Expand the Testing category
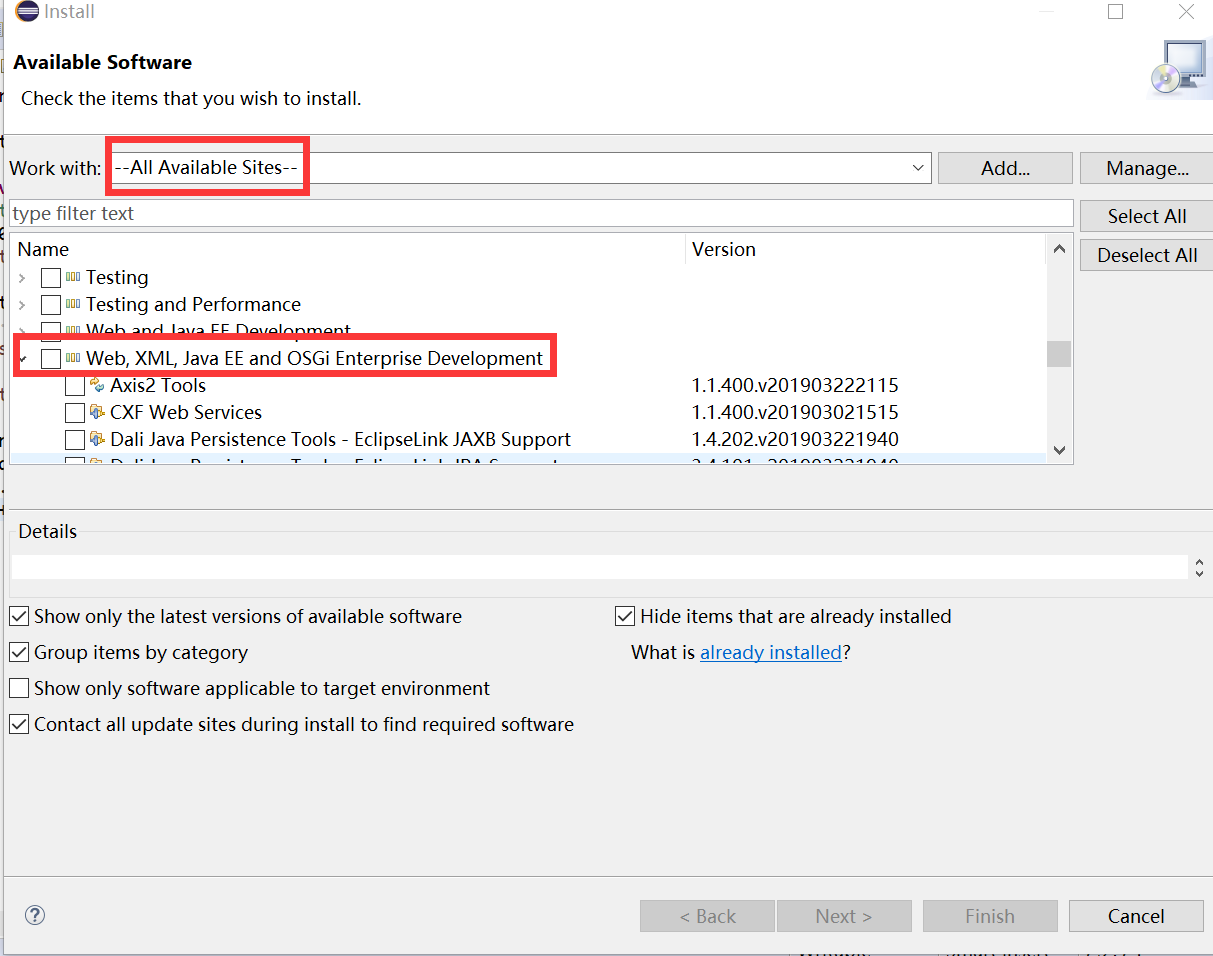 [22, 278]
